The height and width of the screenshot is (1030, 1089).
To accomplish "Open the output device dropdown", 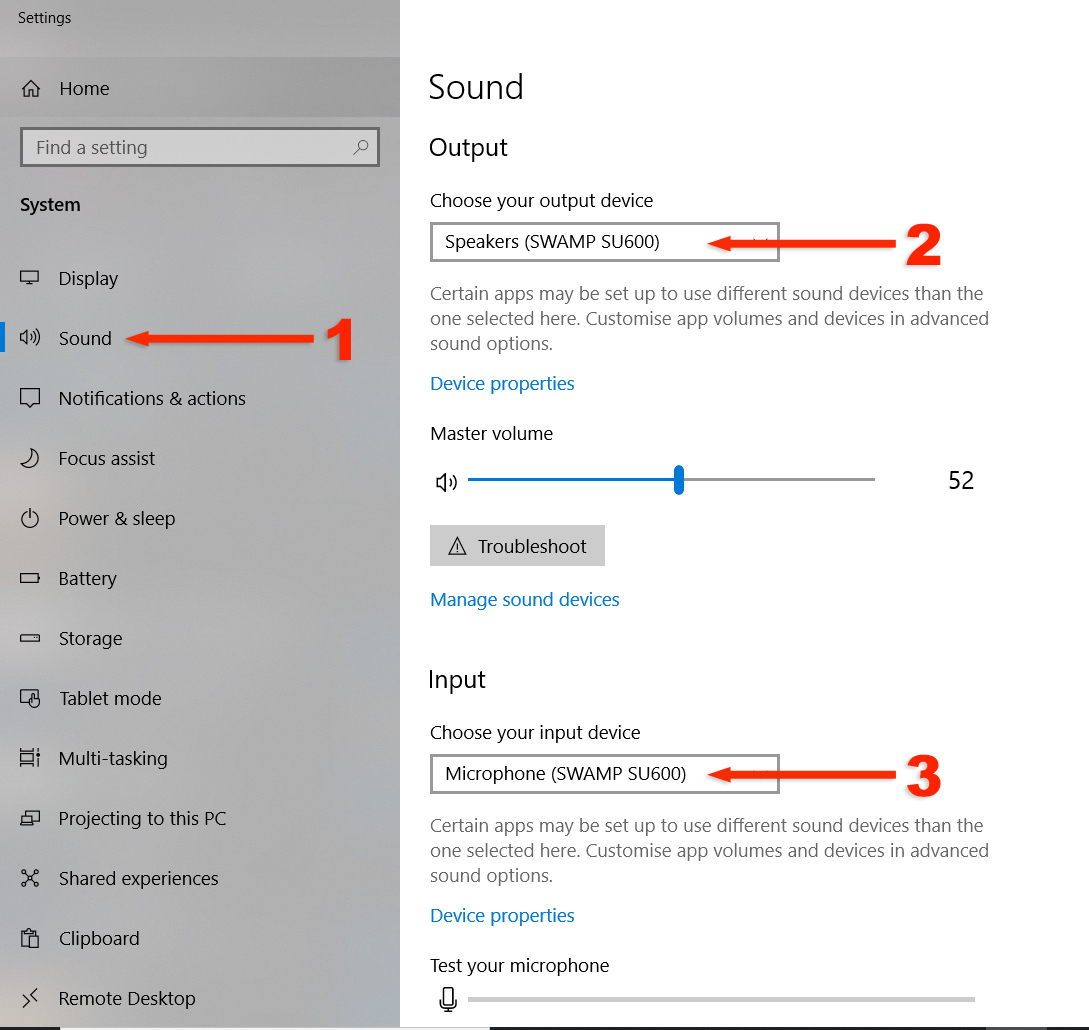I will 604,242.
